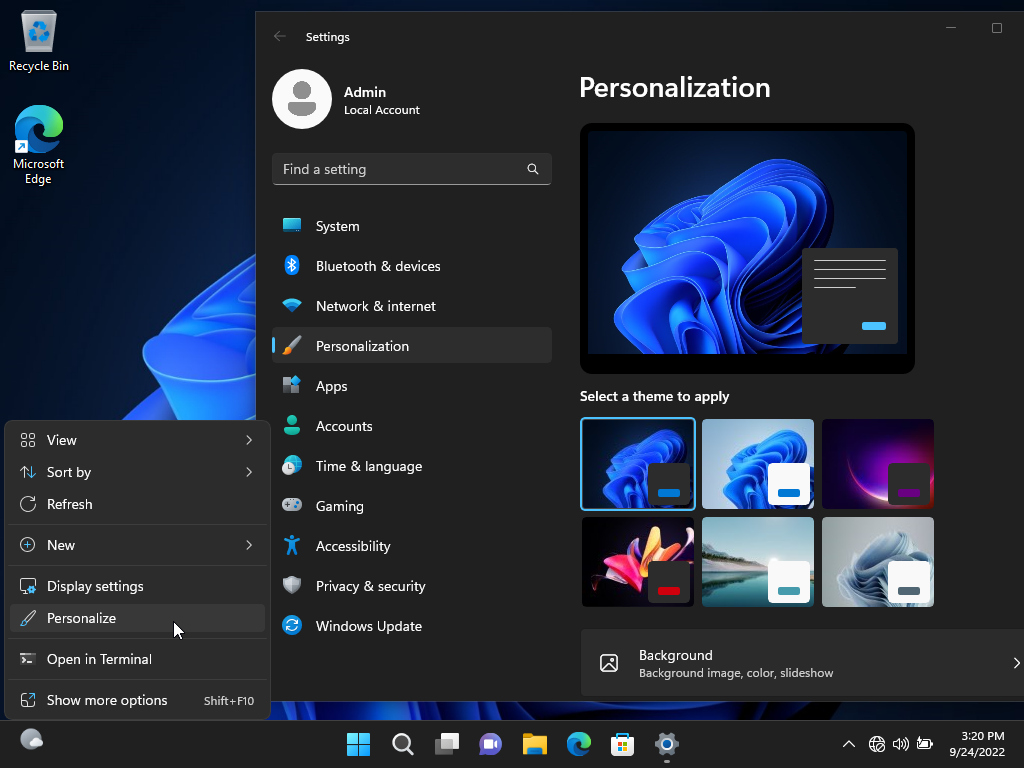The image size is (1024, 768).
Task: Open Gaming settings
Action: (x=412, y=506)
